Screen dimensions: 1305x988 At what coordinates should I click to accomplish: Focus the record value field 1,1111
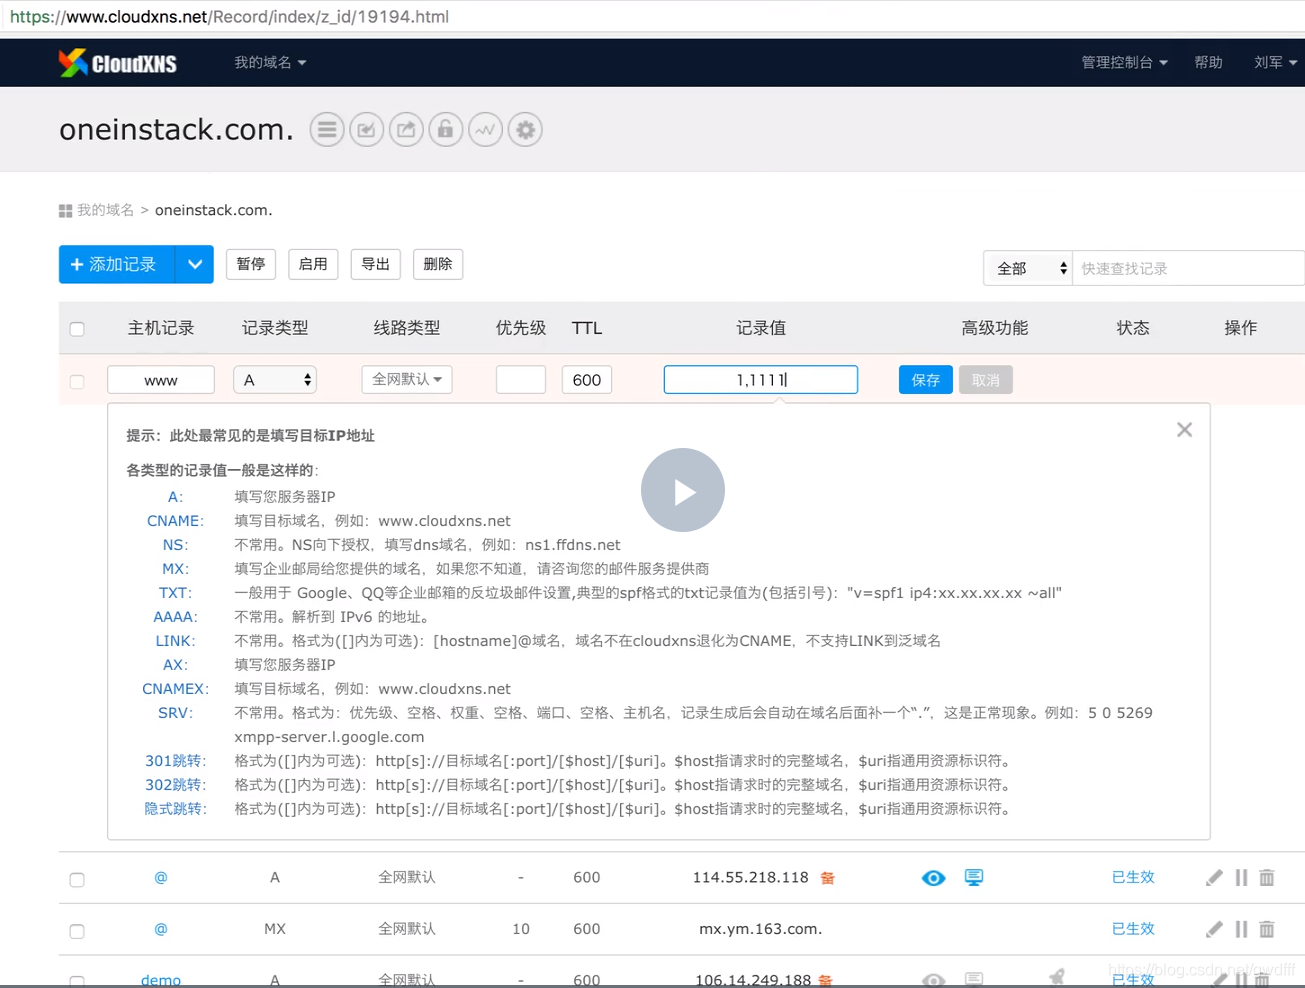(x=761, y=380)
